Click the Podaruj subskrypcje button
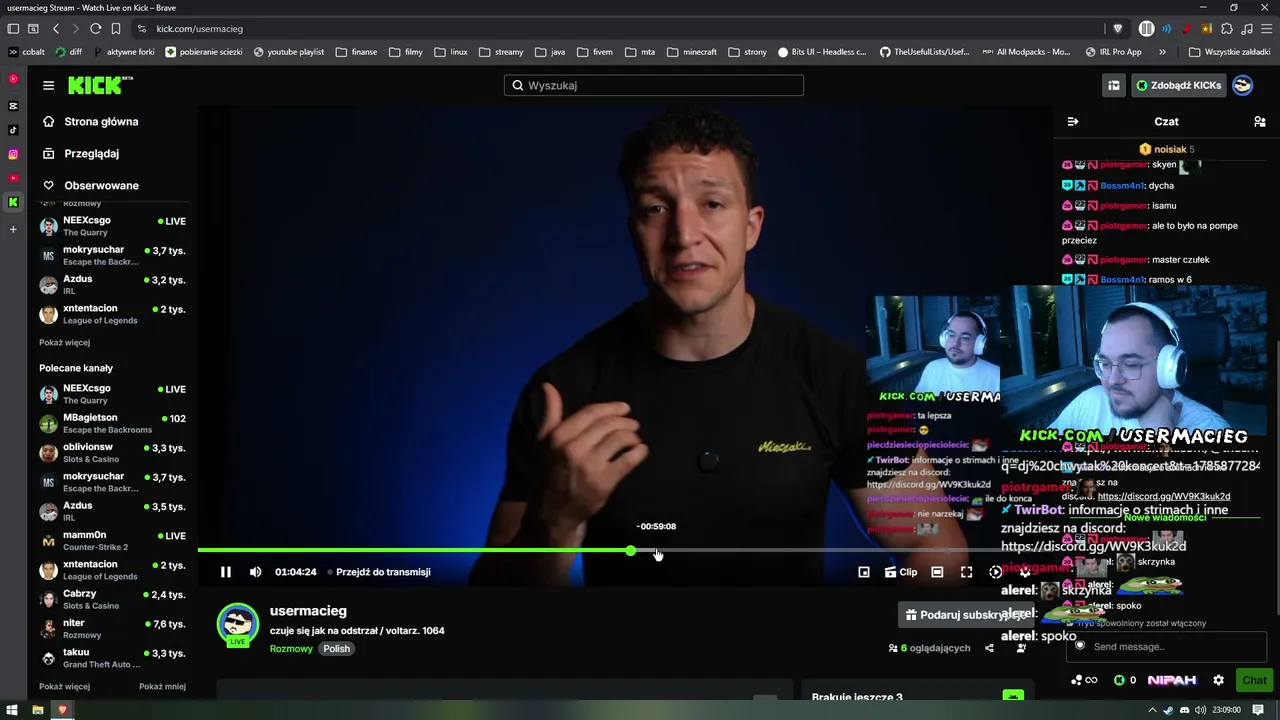This screenshot has width=1280, height=720. (964, 615)
